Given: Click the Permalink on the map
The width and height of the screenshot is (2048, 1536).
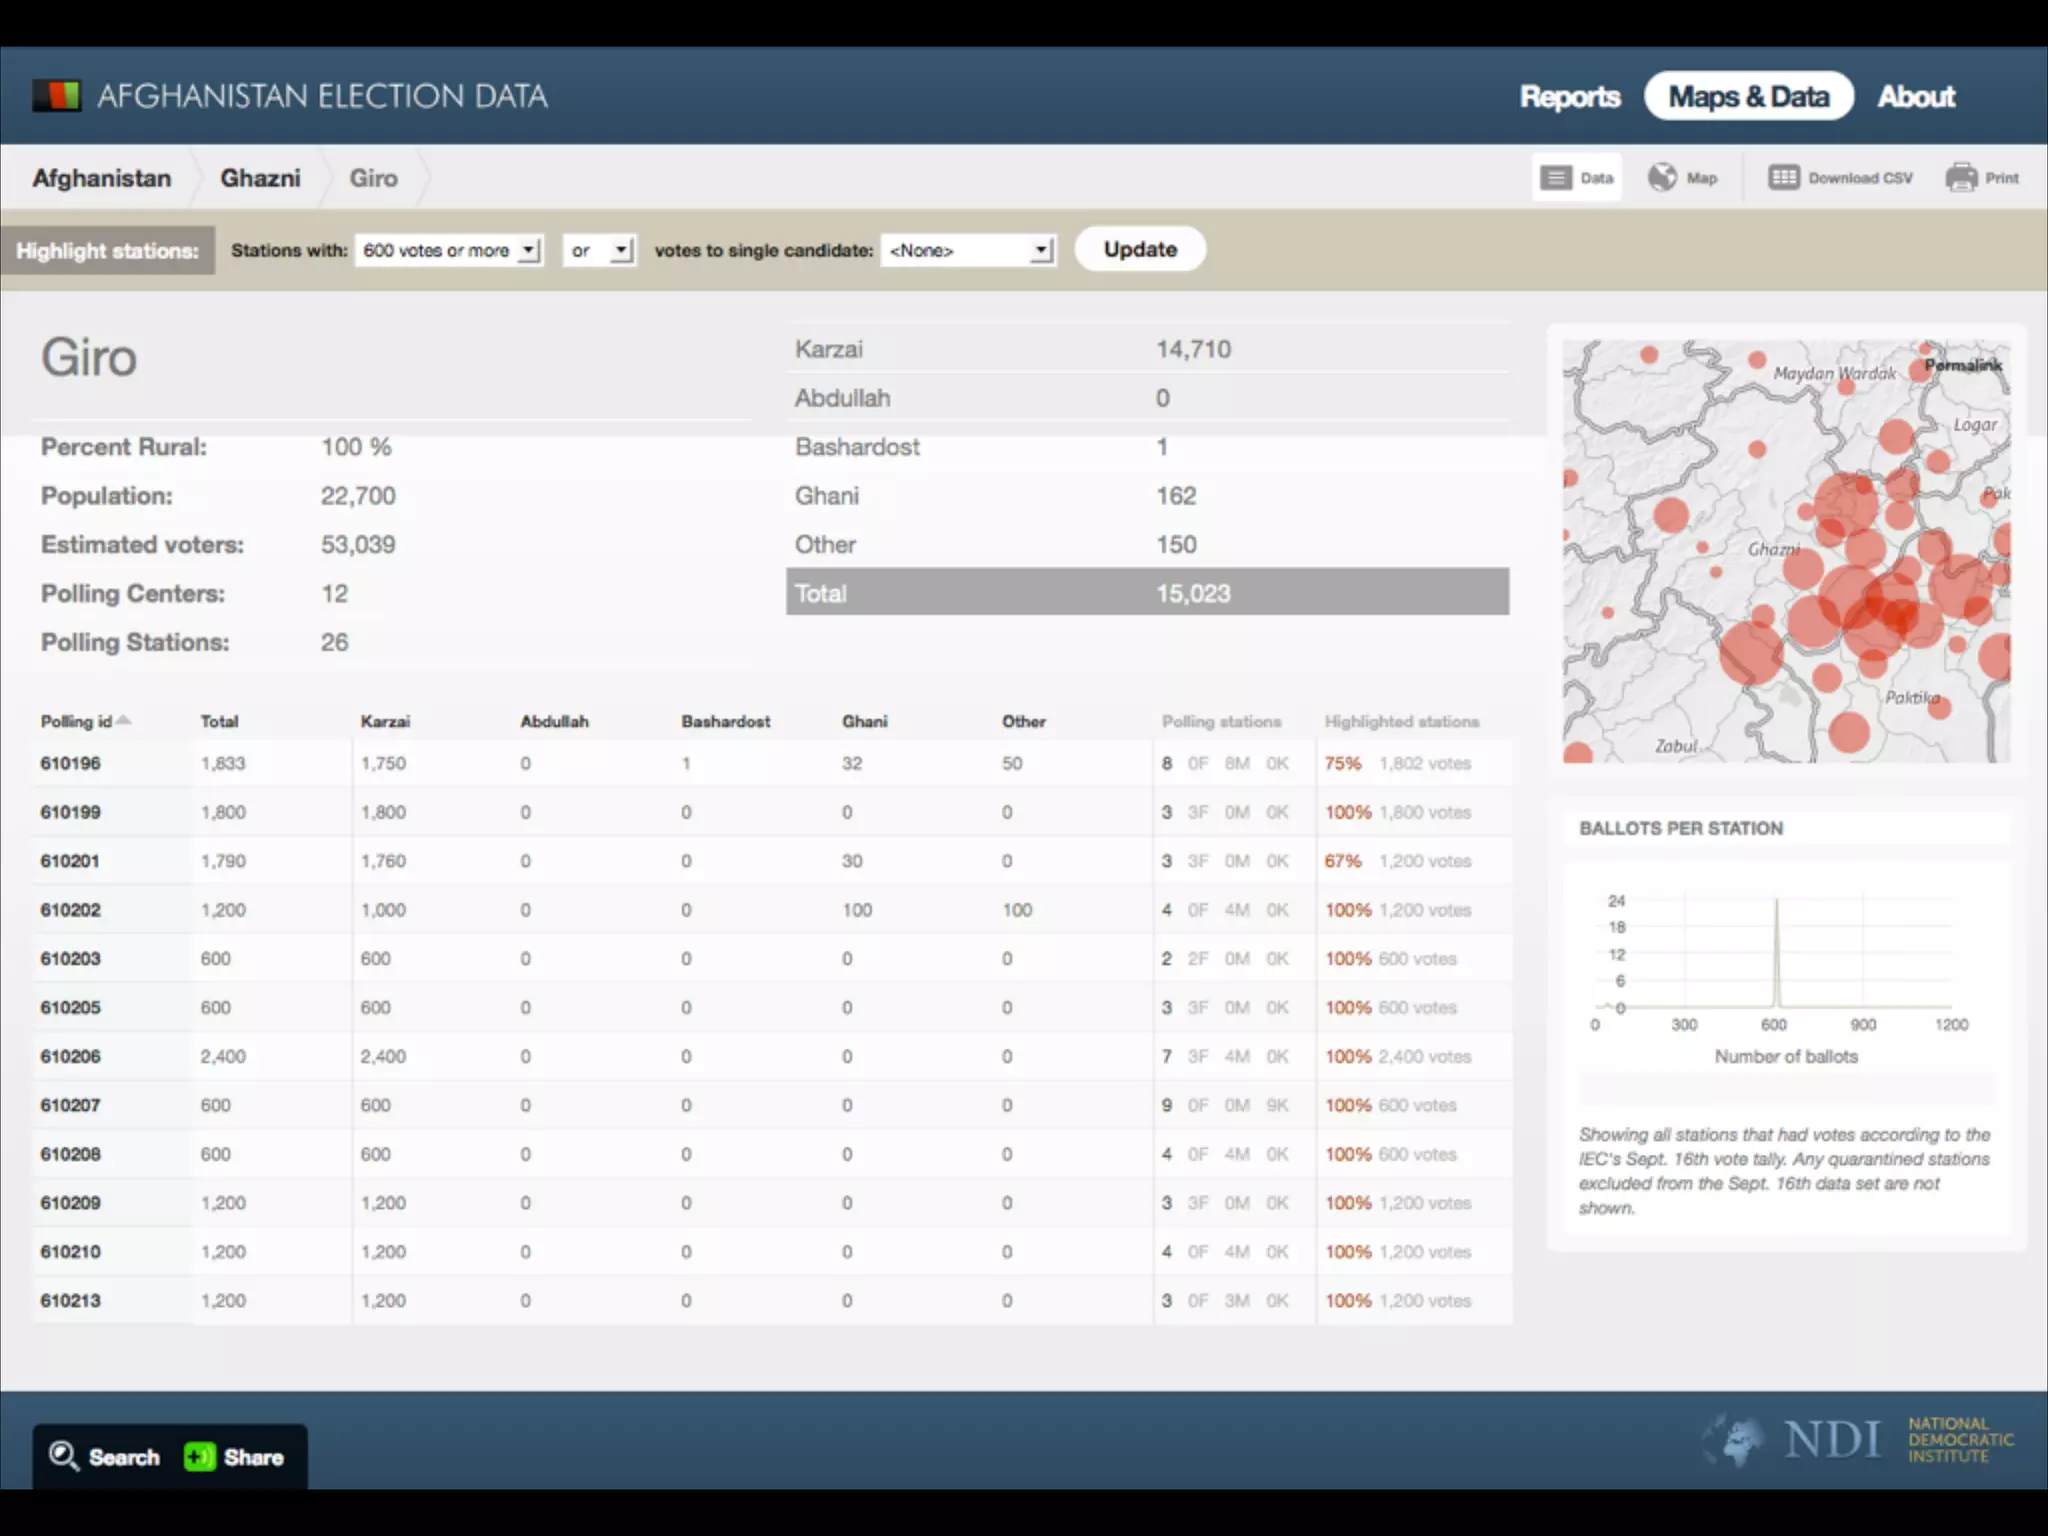Looking at the screenshot, I should point(1962,365).
